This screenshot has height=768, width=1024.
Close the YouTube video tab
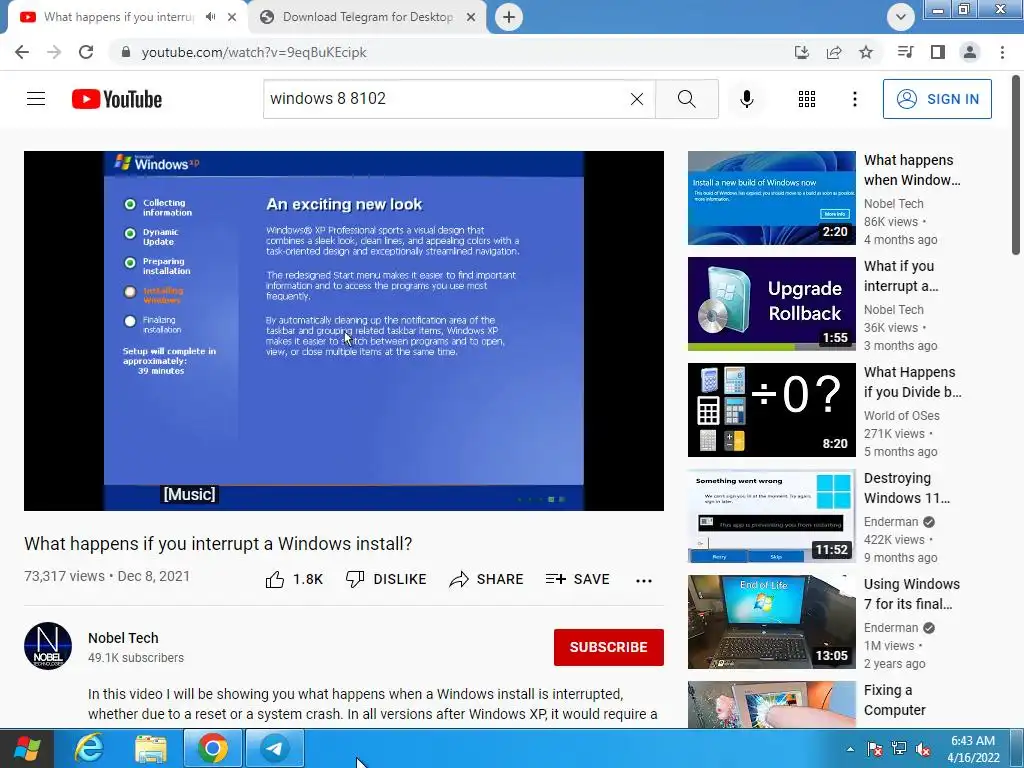coord(232,17)
